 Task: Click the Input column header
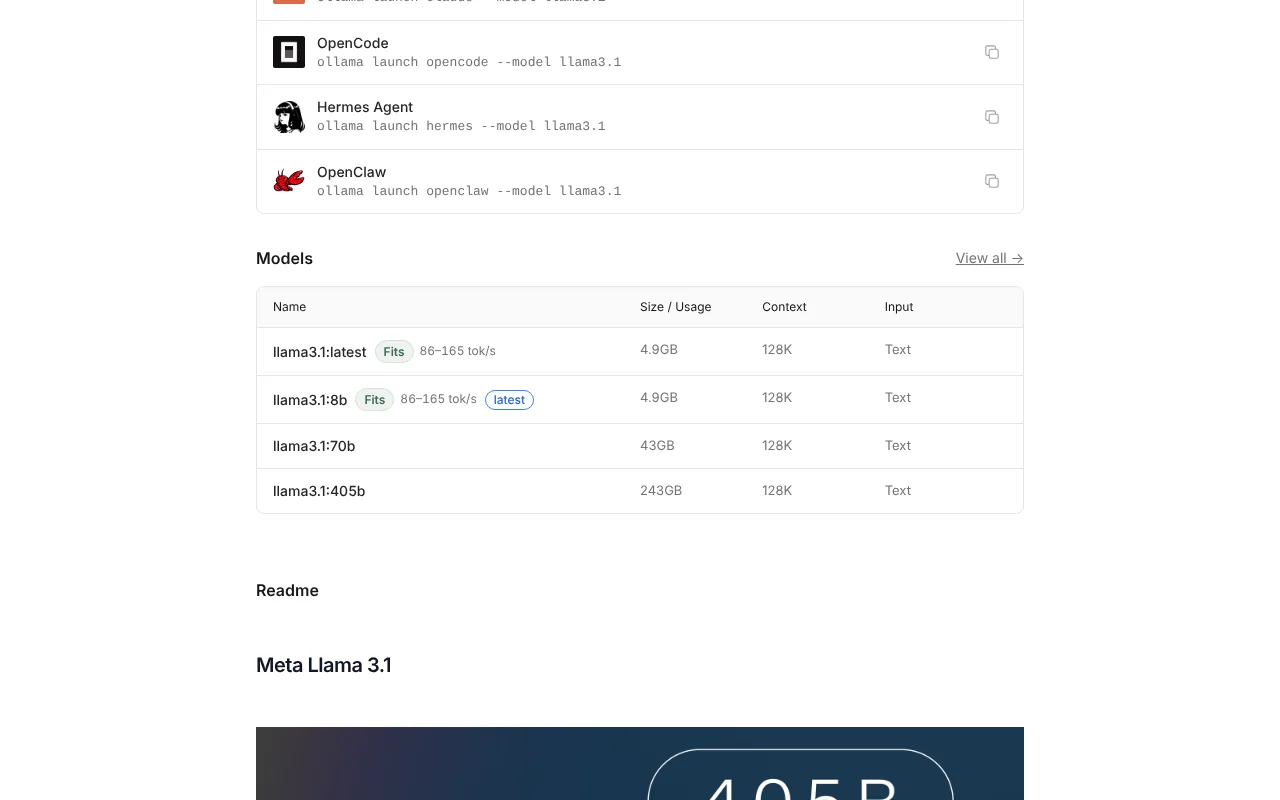point(899,307)
